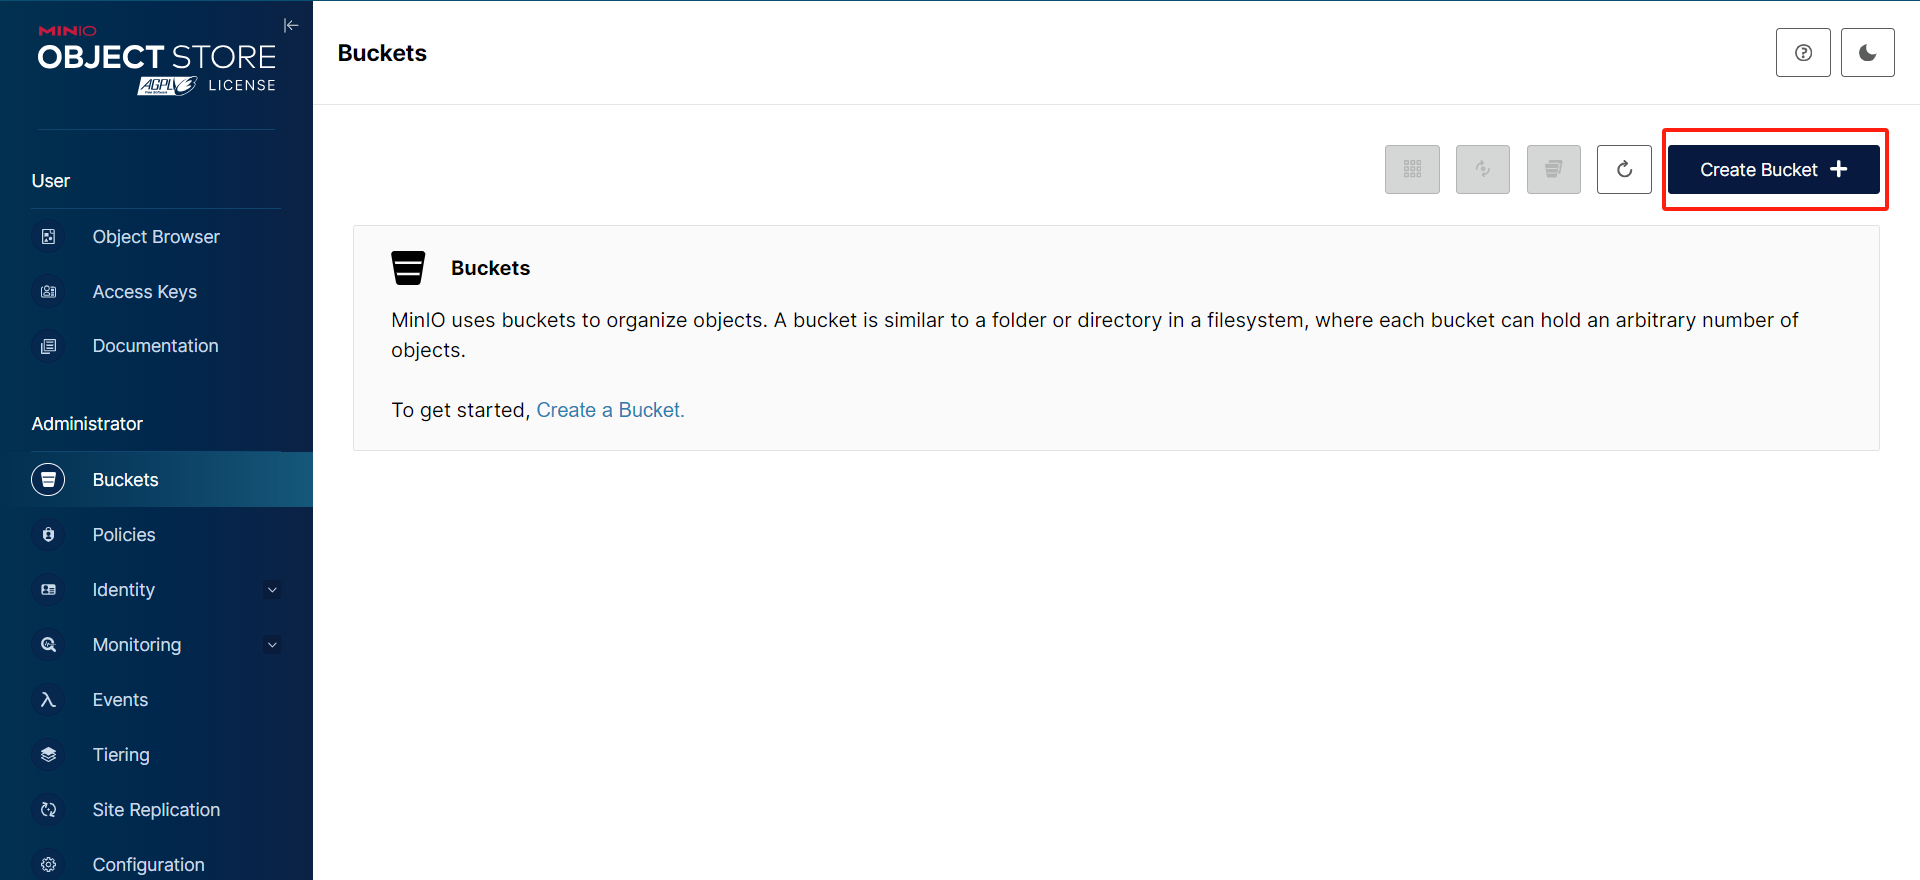Image resolution: width=1920 pixels, height=880 pixels.
Task: Follow the 'Create a Bucket.' link
Action: tap(610, 410)
